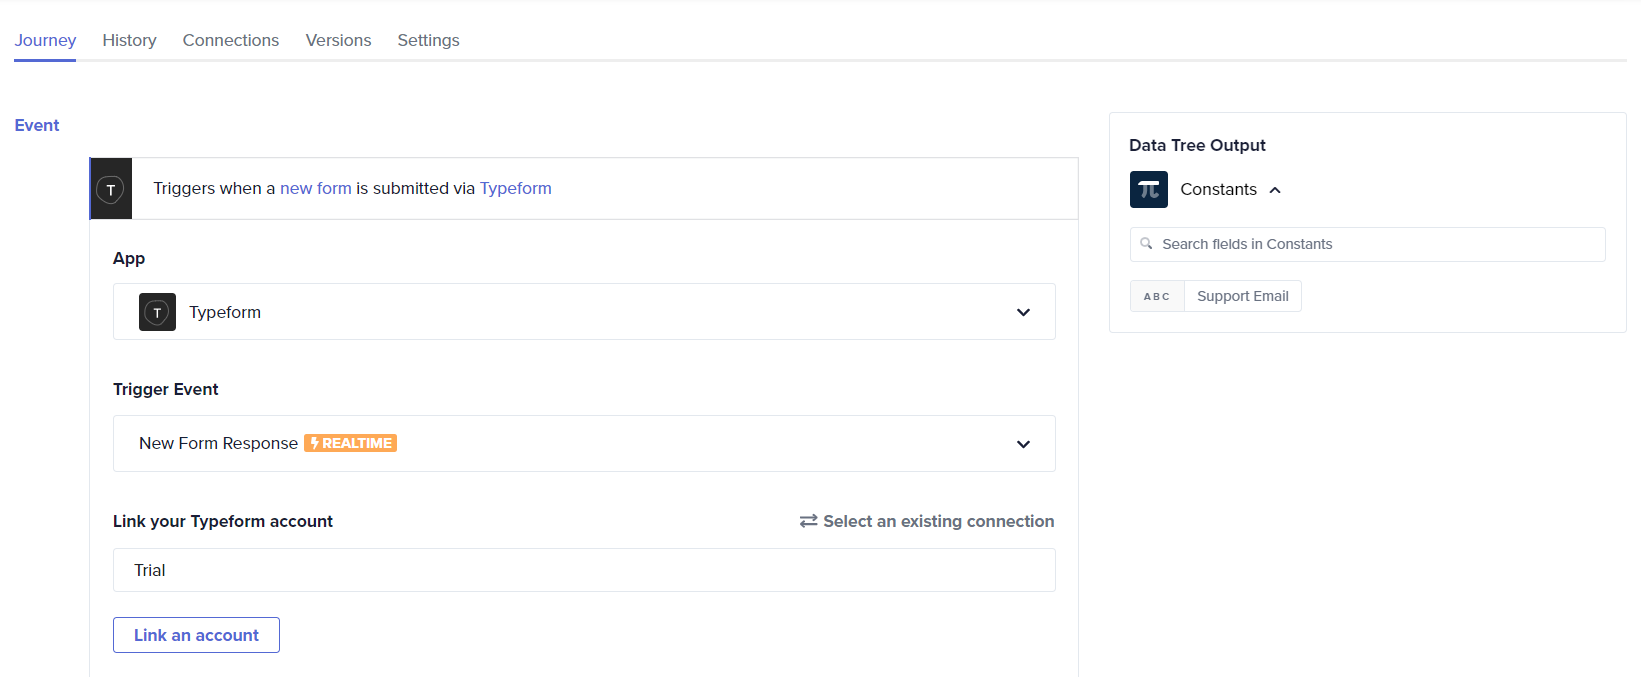
Task: Open the App dropdown showing Typeform
Action: tap(584, 312)
